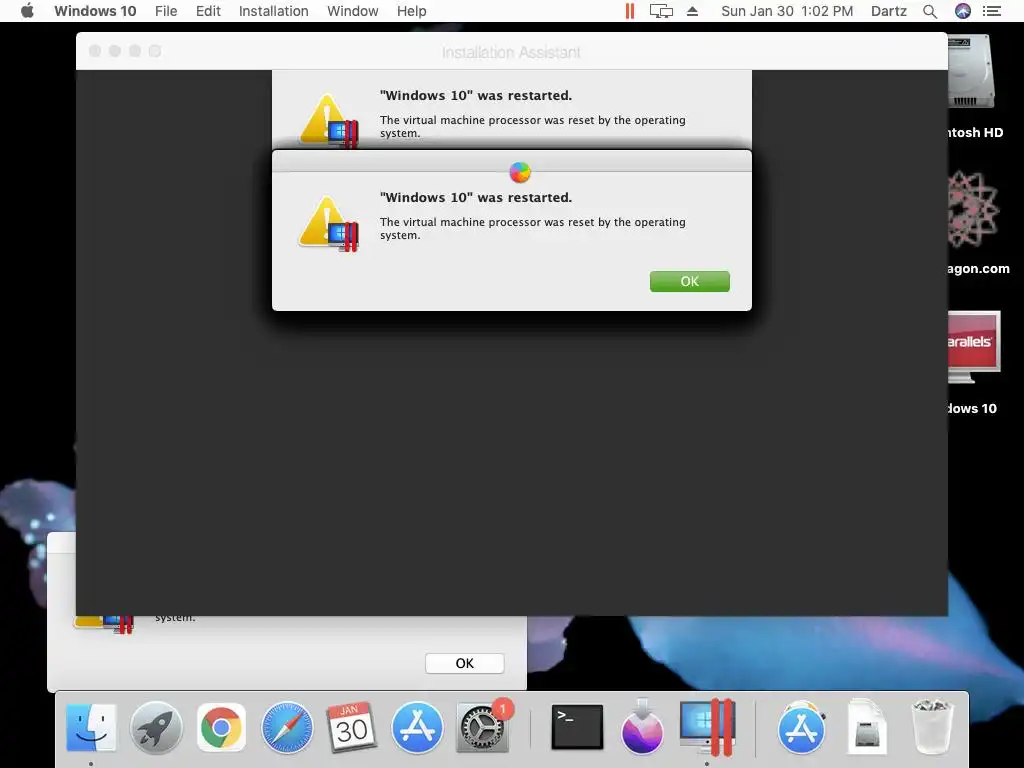Open System Preferences with update badge
Screen dimensions: 1024x768
(483, 727)
